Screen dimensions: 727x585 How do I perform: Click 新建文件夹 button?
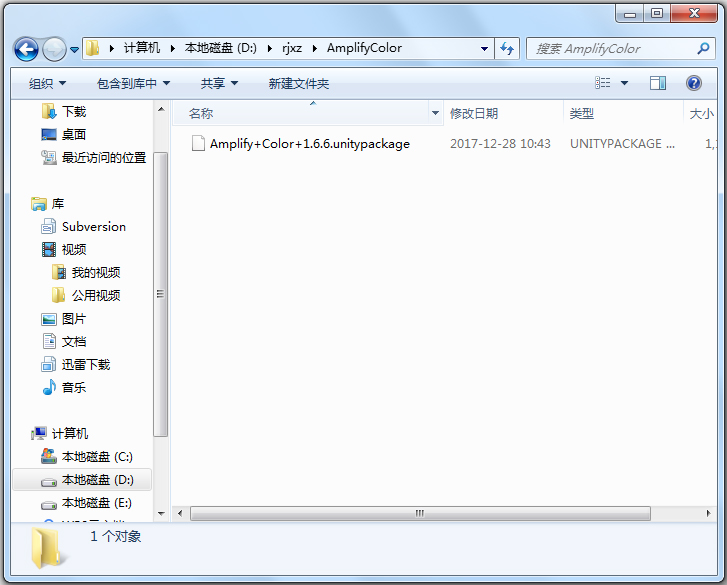pos(299,83)
